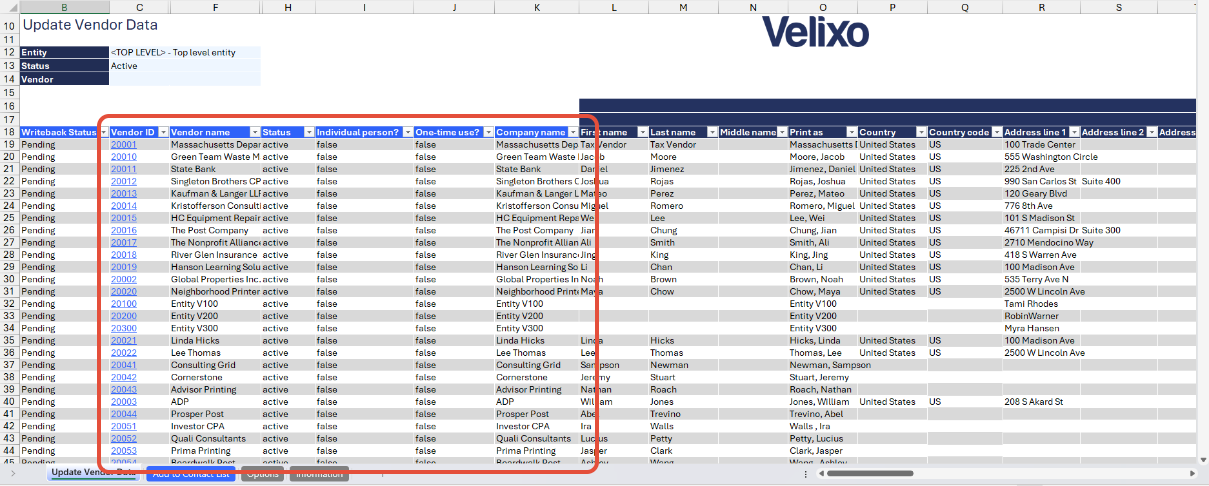Follow the 20022 link for Lee Thomas

[124, 353]
